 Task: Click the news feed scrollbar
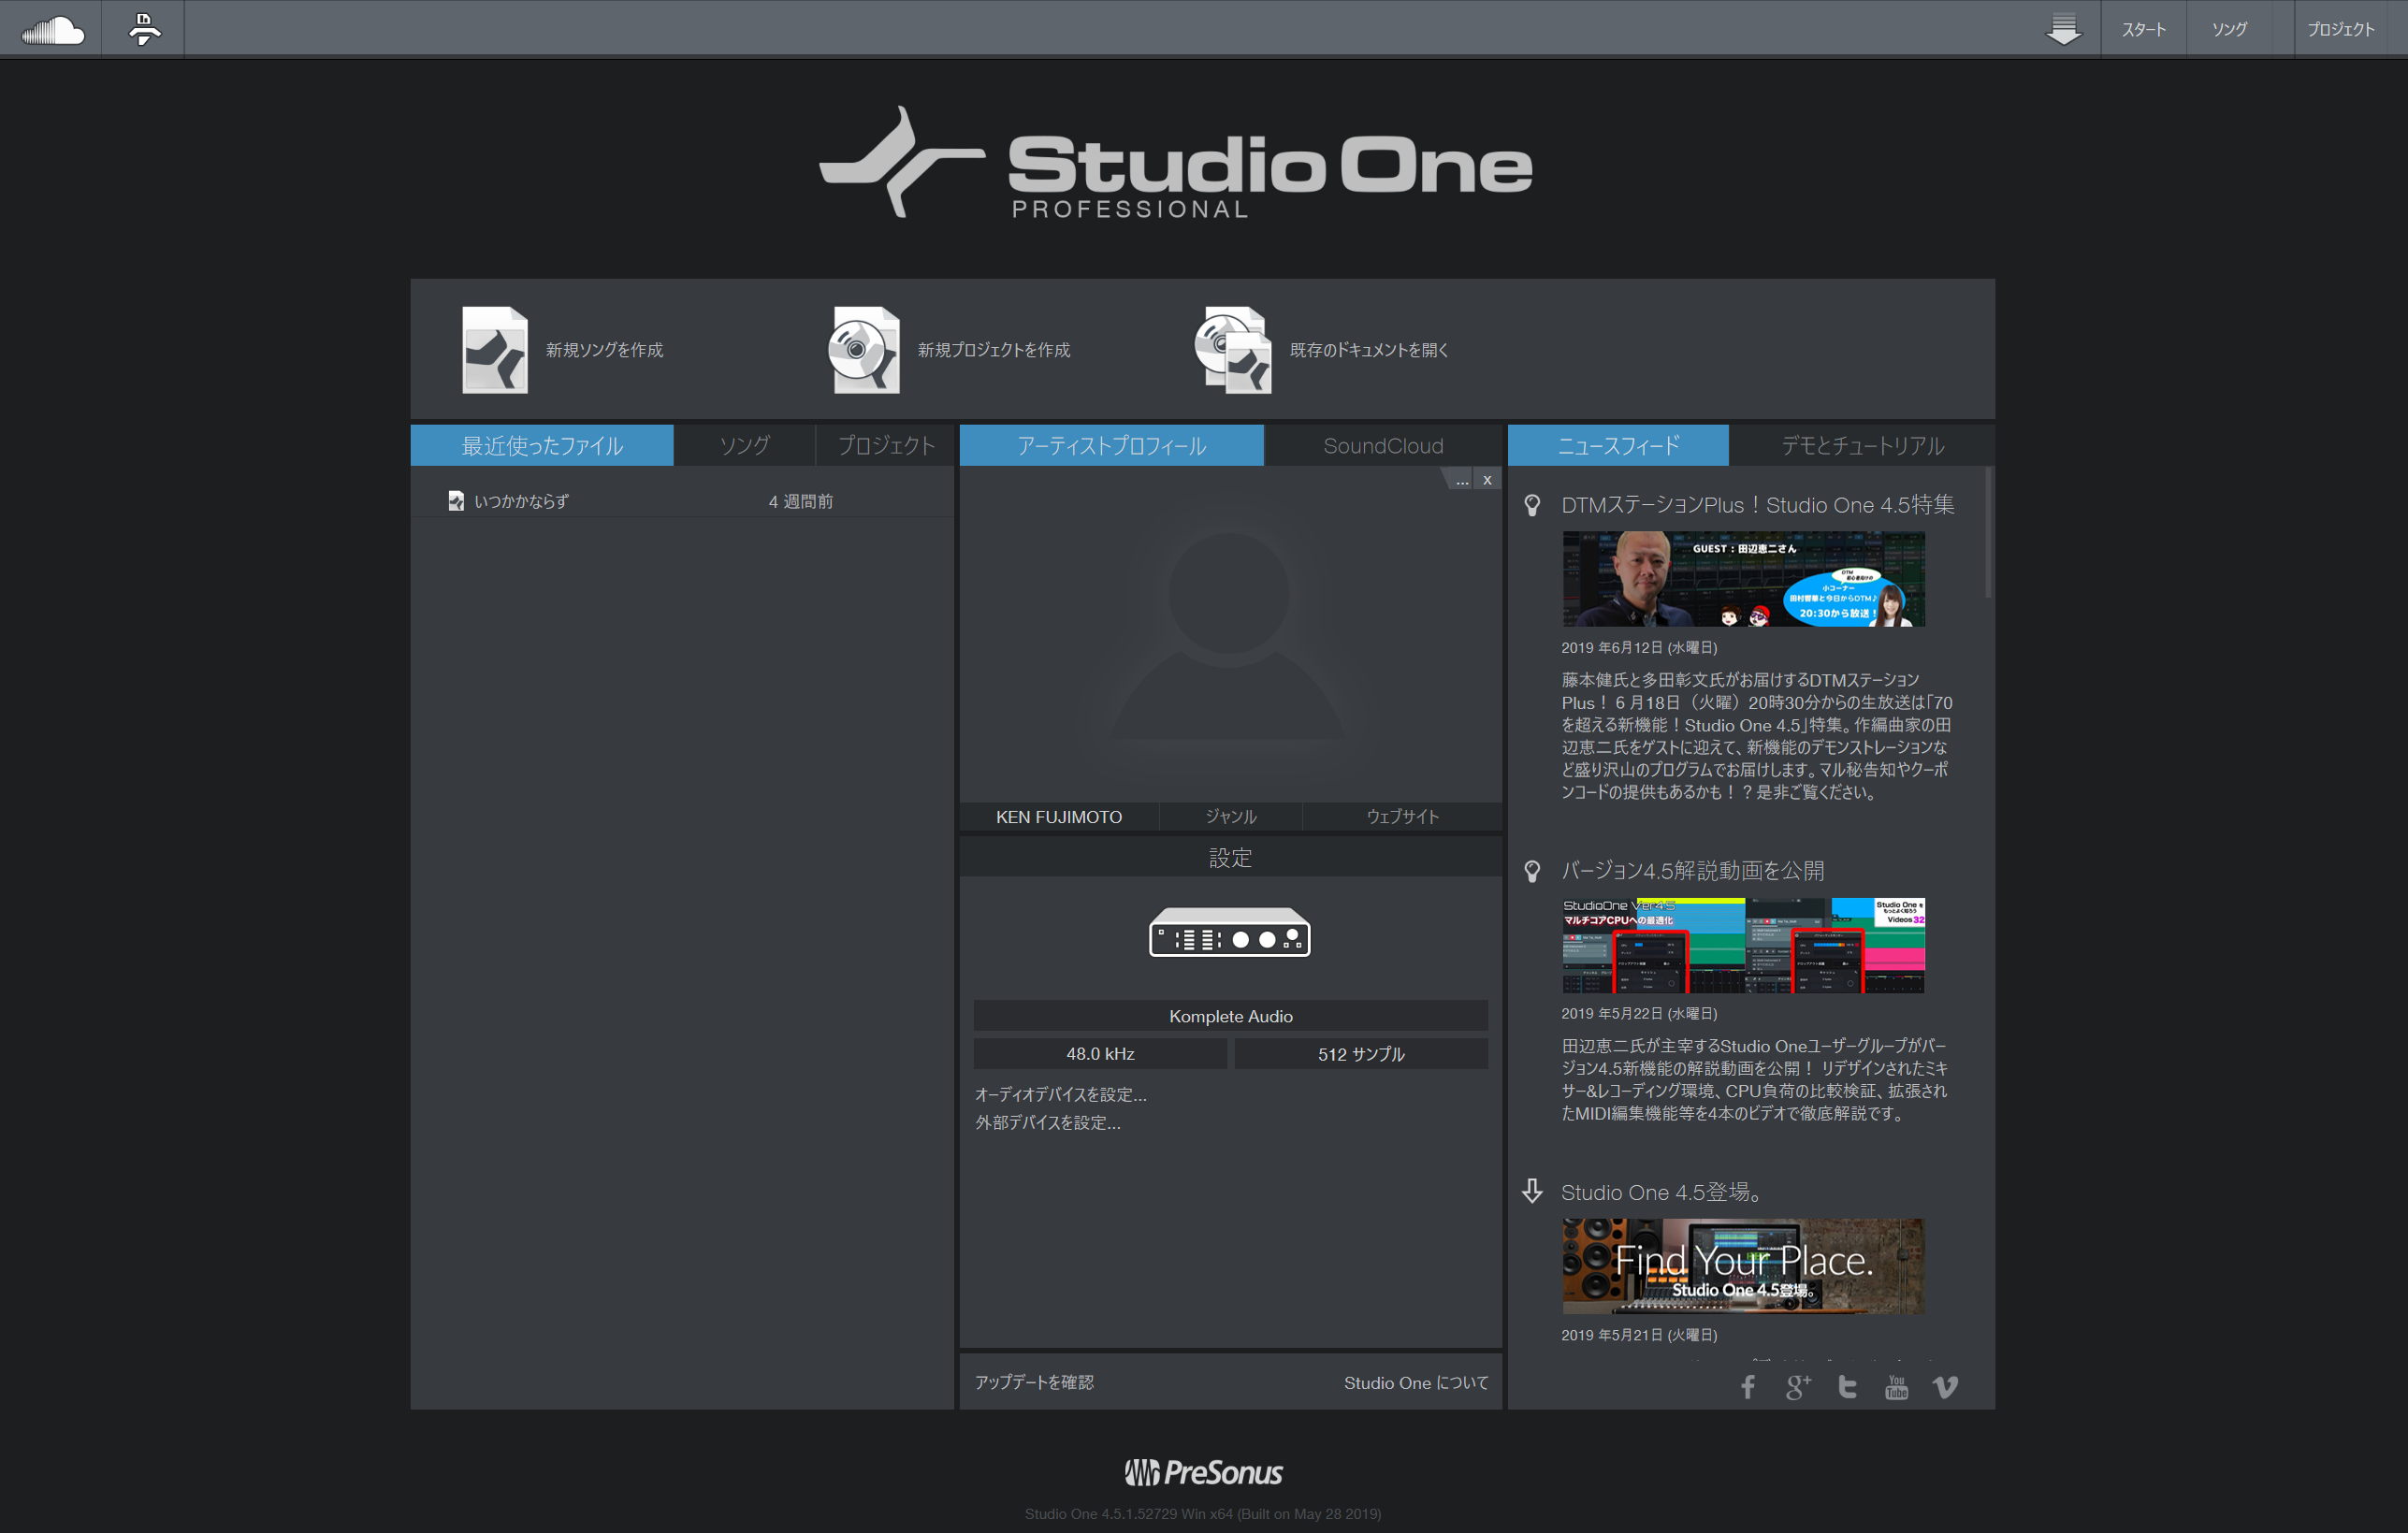click(1988, 532)
